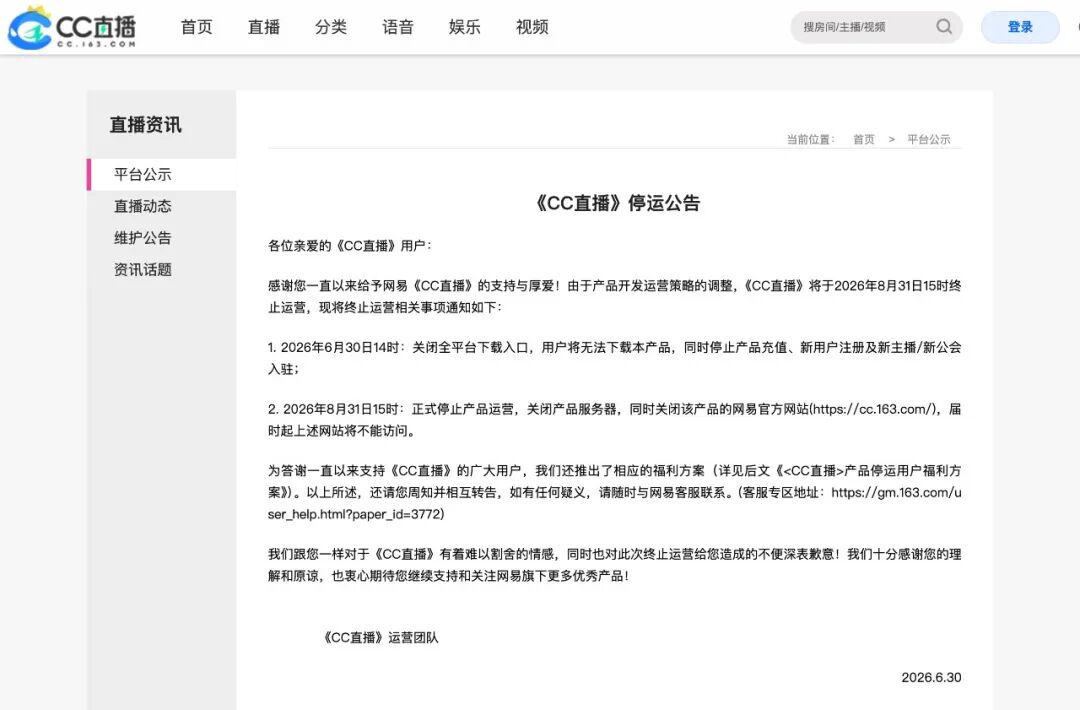Open the 分类 navigation item
Image resolution: width=1080 pixels, height=710 pixels.
click(x=331, y=27)
